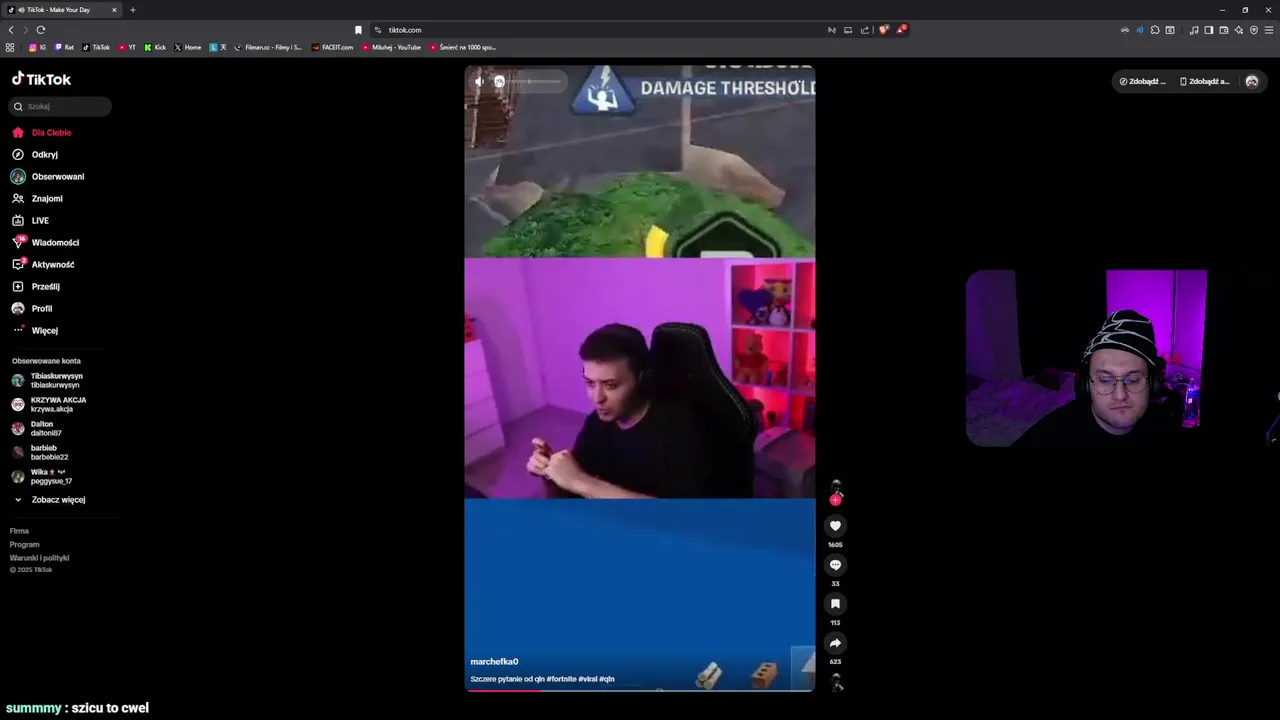This screenshot has width=1280, height=720.
Task: Like the video with the heart icon
Action: click(835, 525)
